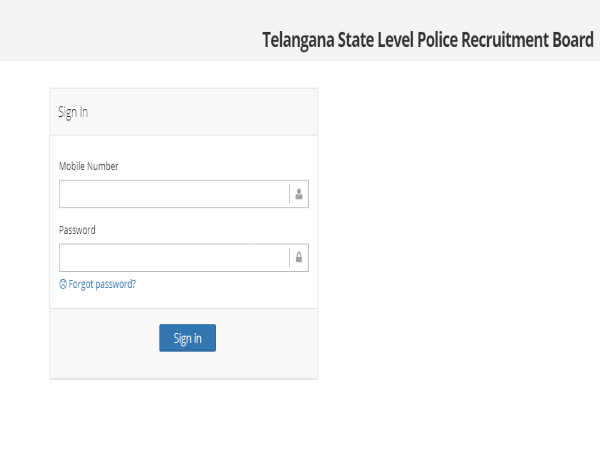Select the word password in Forgot password link

pyautogui.click(x=116, y=284)
